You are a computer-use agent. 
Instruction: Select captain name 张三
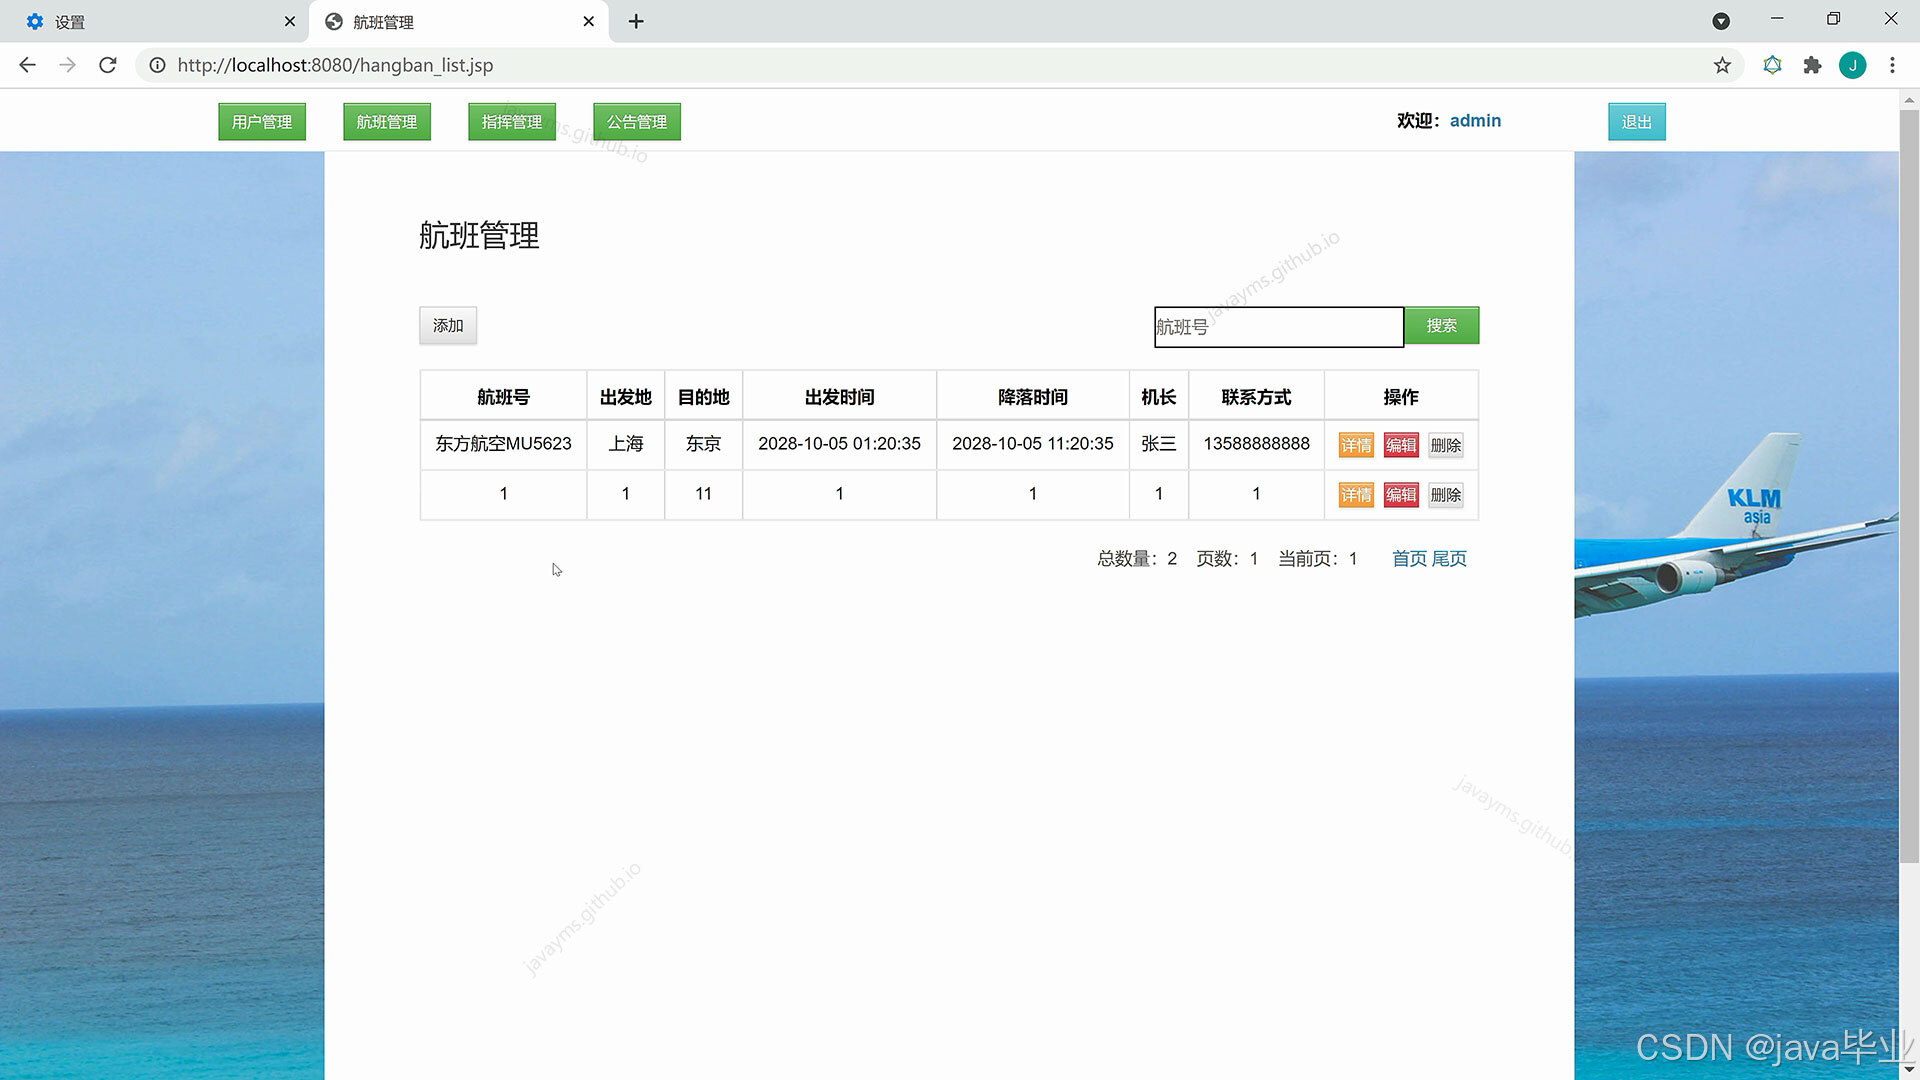click(1158, 444)
